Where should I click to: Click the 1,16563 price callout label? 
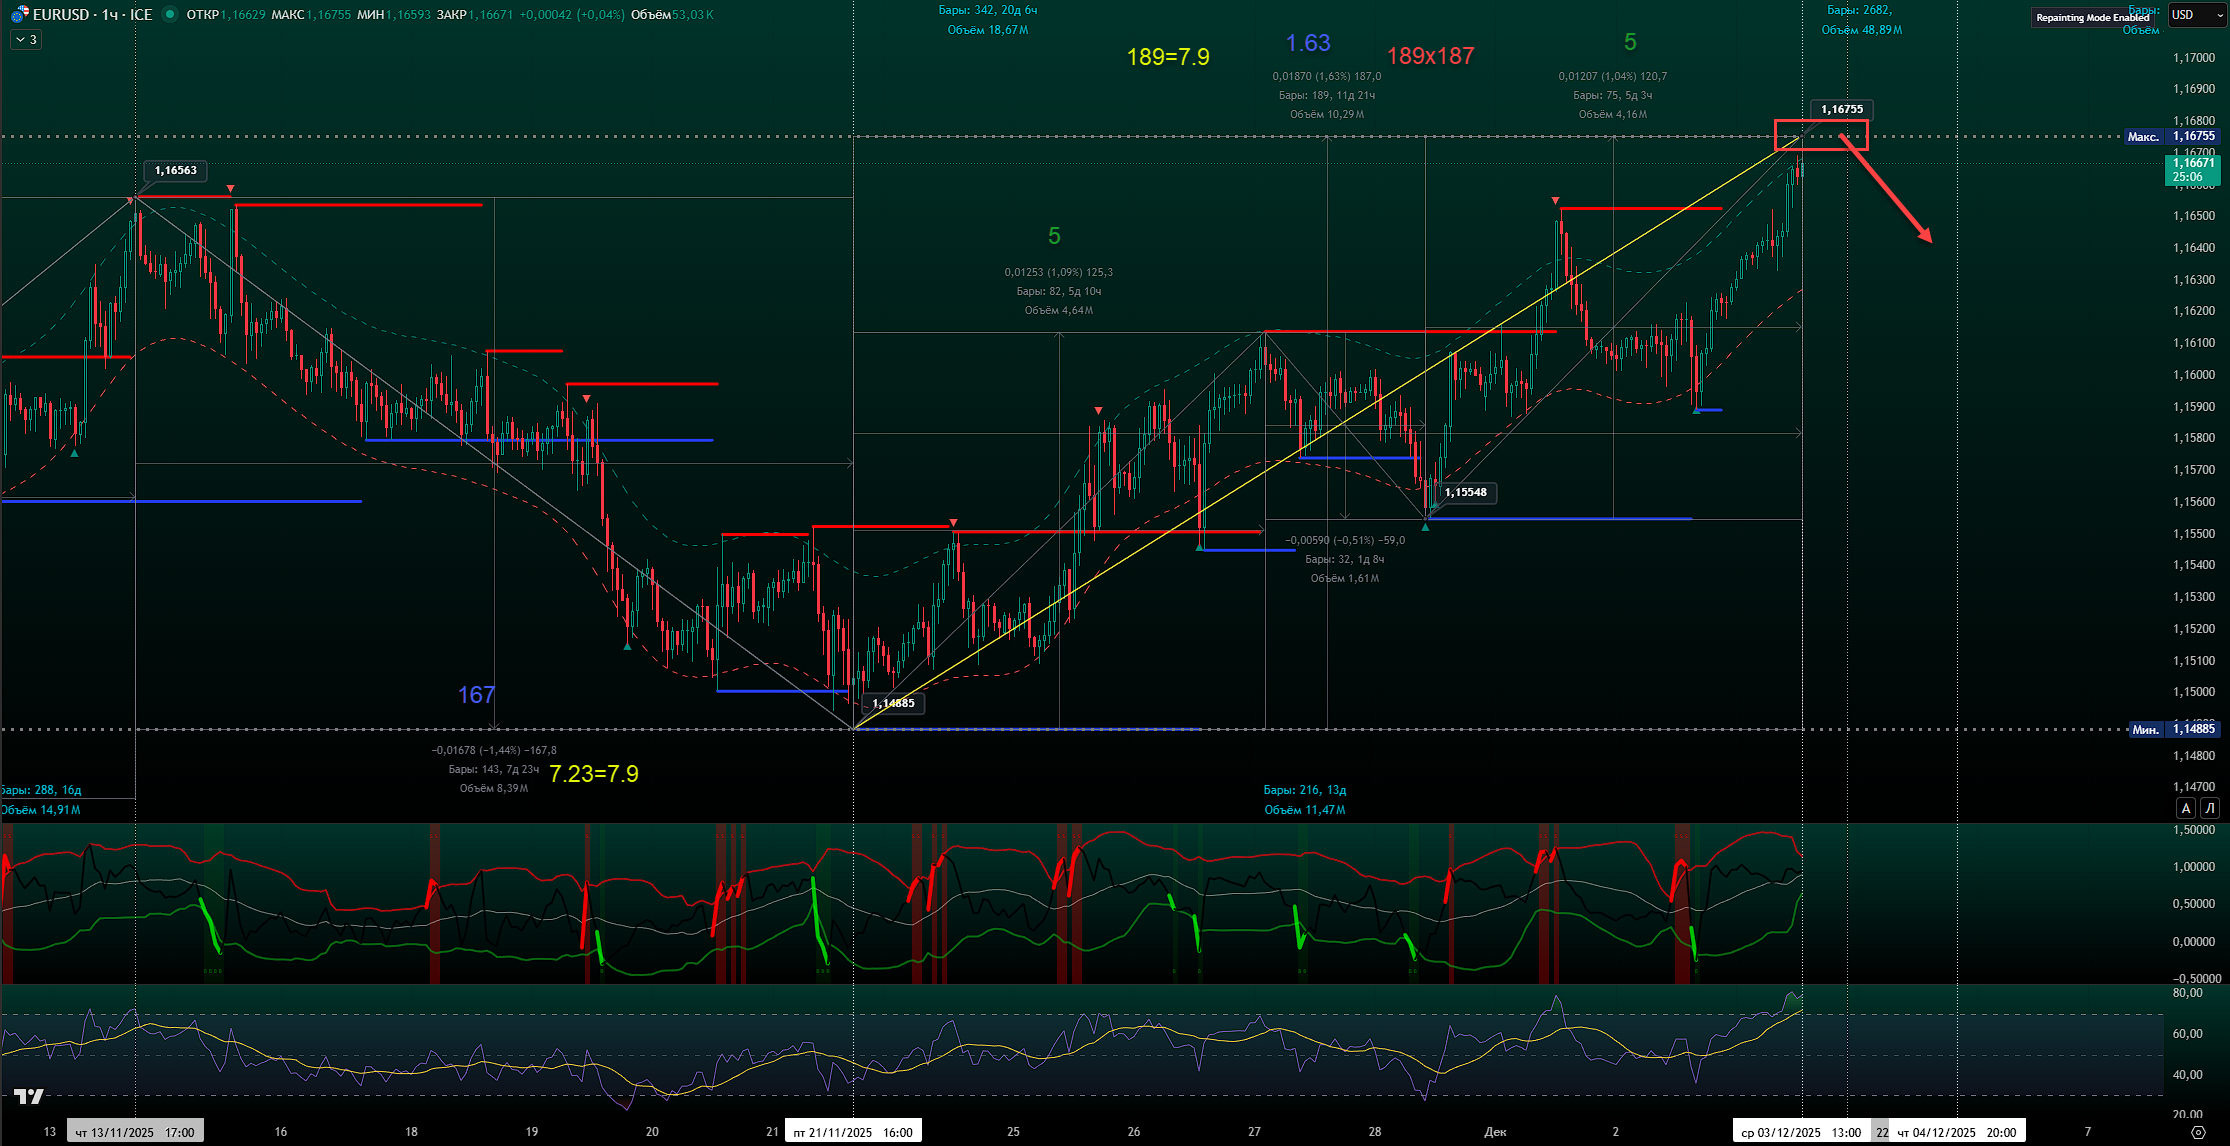coord(175,170)
